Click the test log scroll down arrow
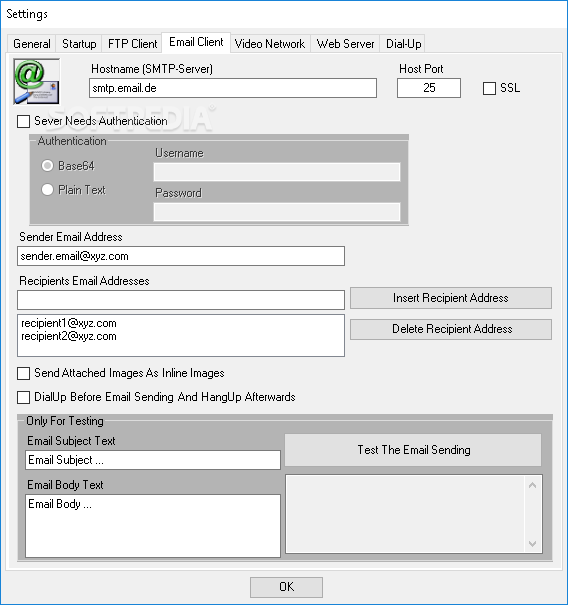The height and width of the screenshot is (605, 568). point(532,544)
